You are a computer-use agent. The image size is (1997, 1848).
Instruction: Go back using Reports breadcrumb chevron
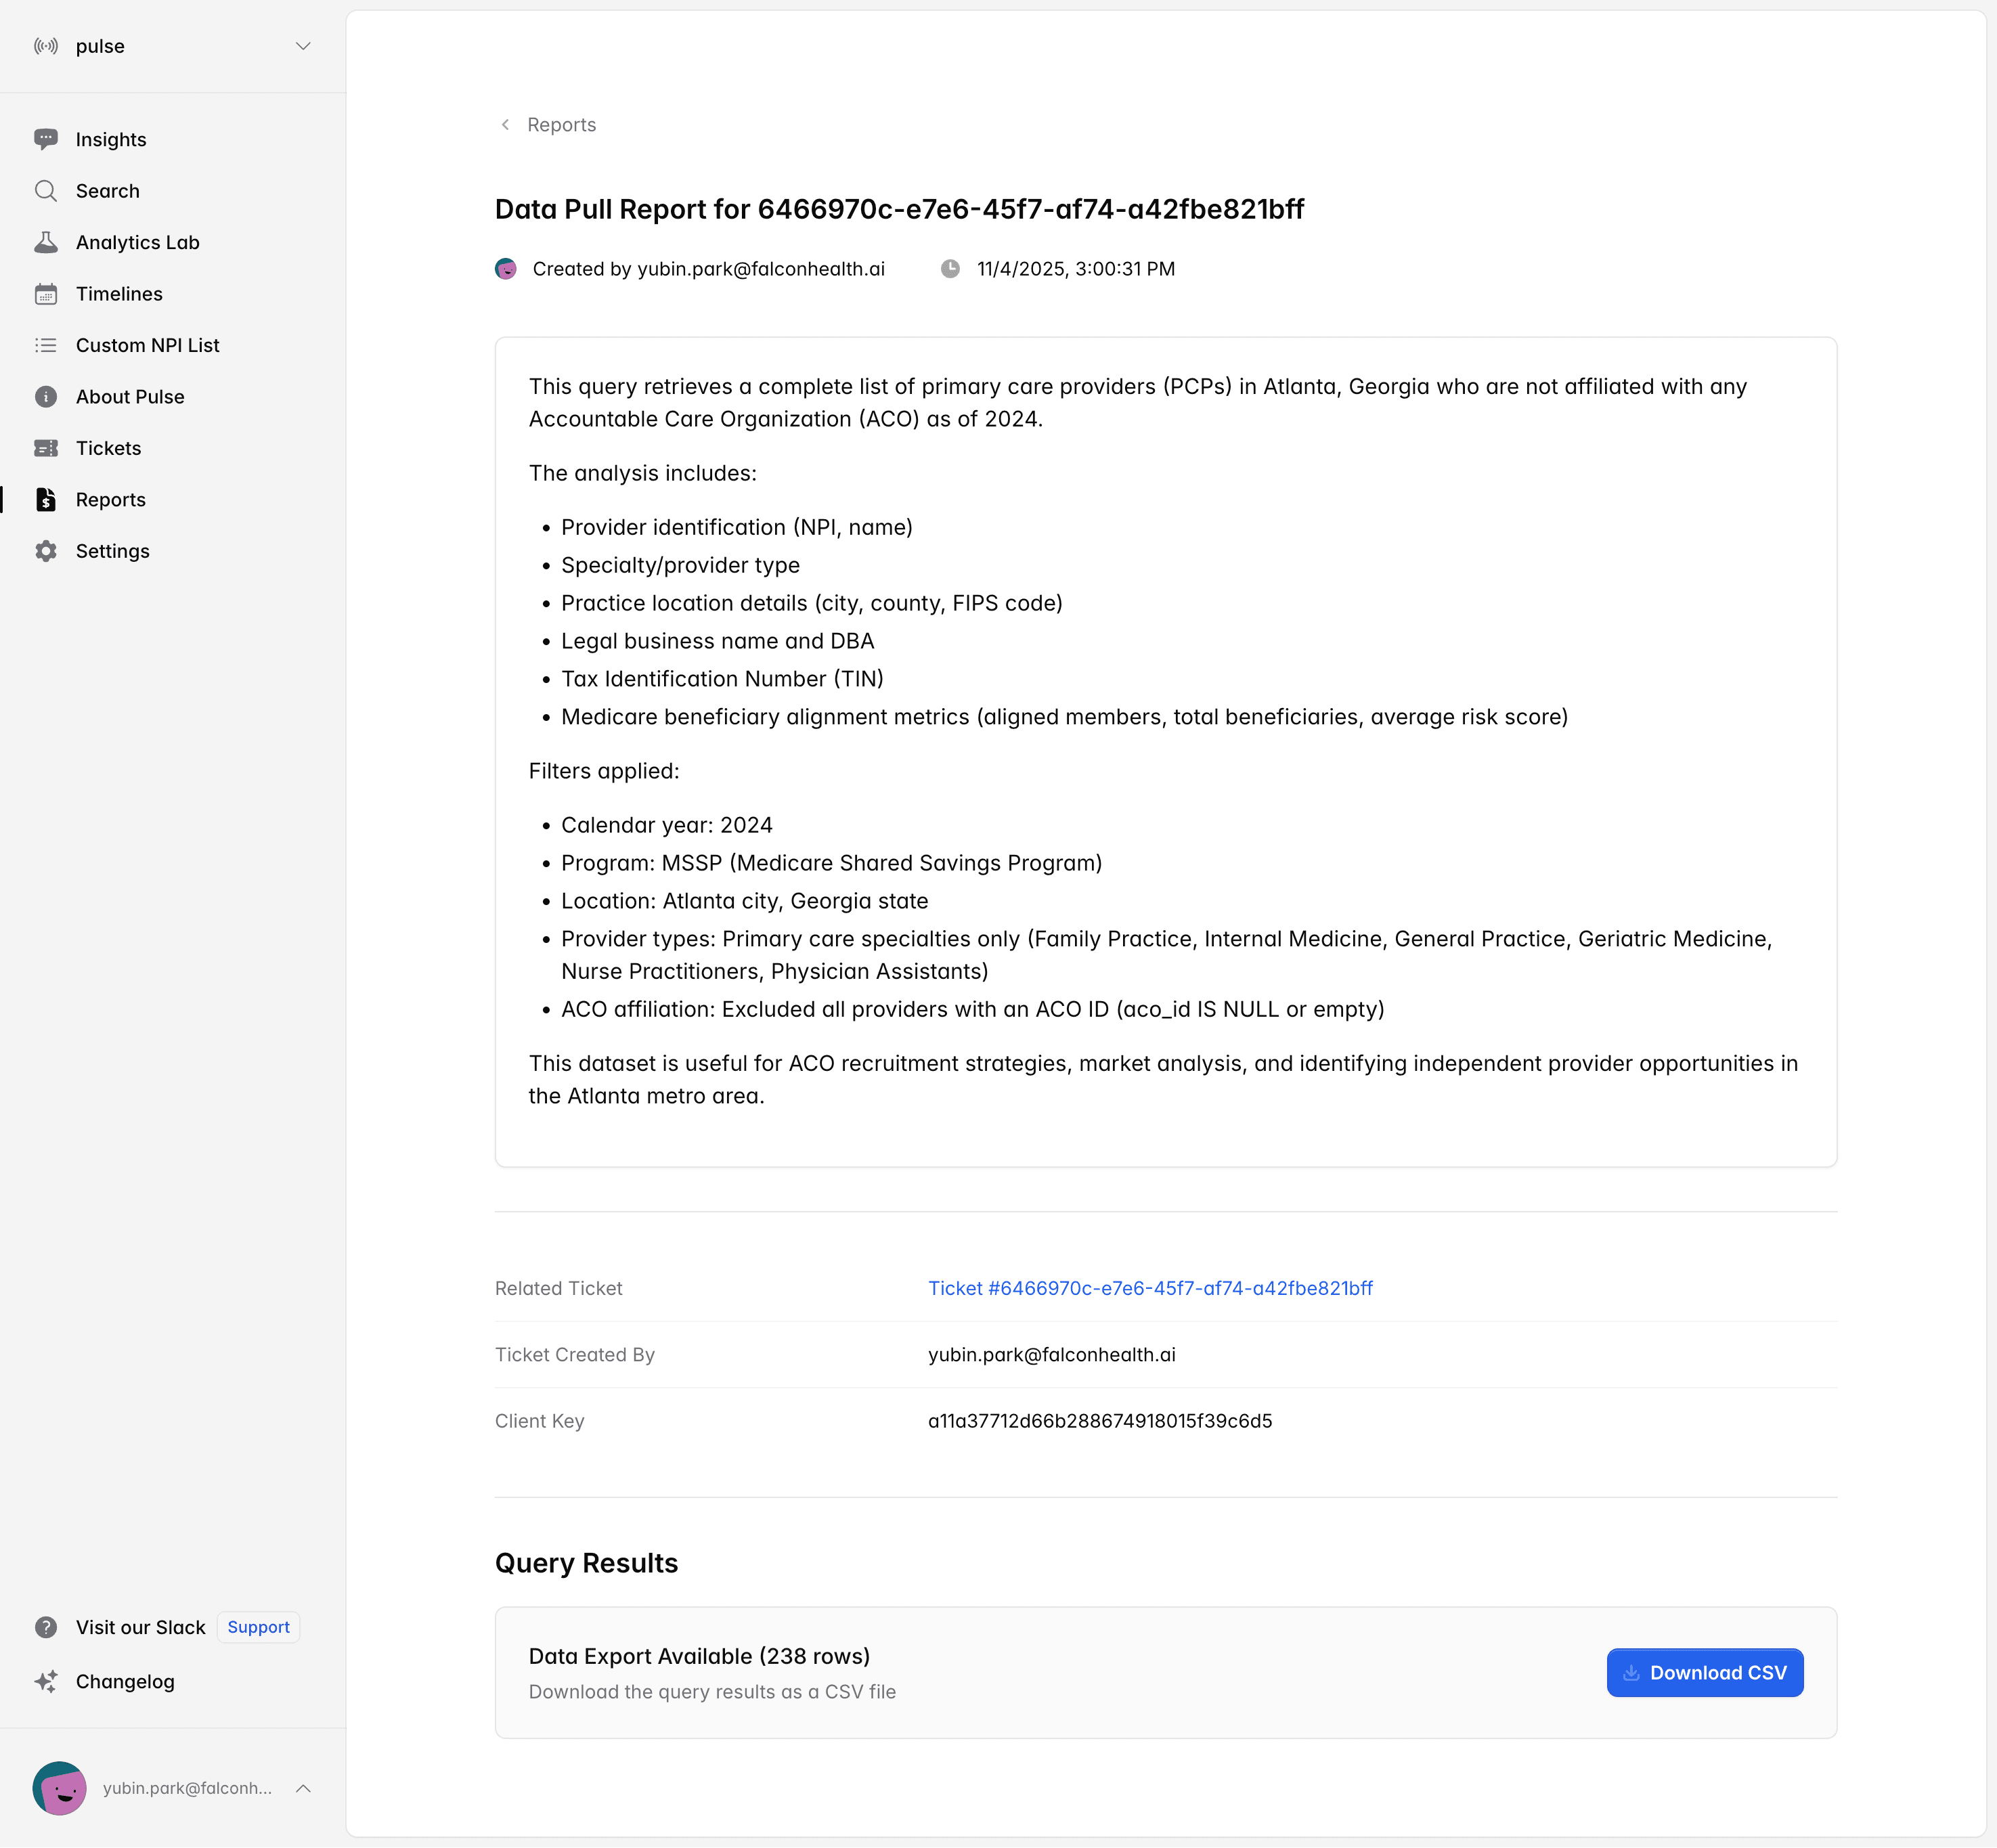[x=506, y=125]
